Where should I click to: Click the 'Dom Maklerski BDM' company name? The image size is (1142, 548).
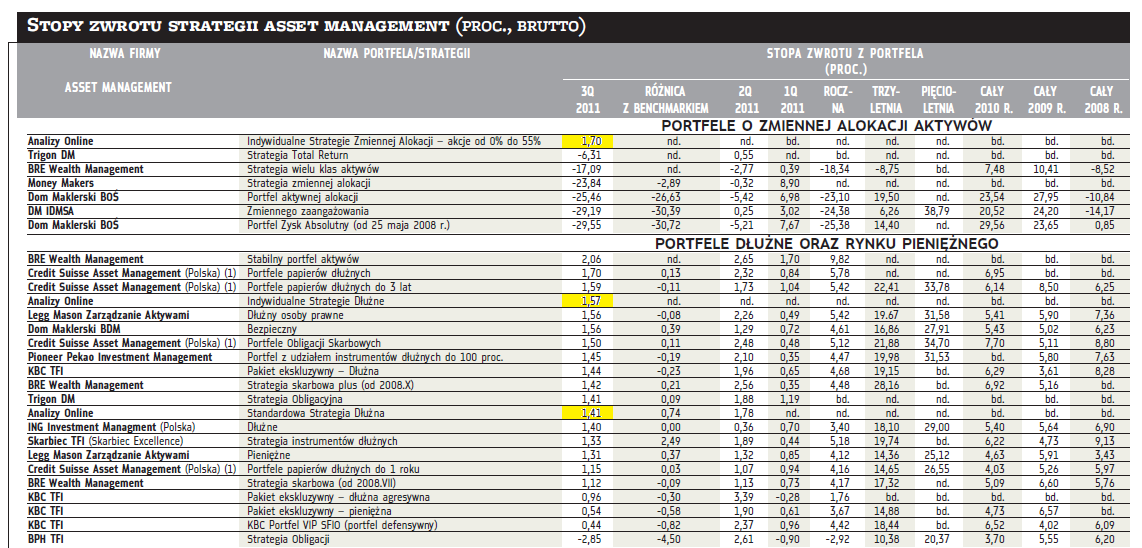[x=75, y=329]
